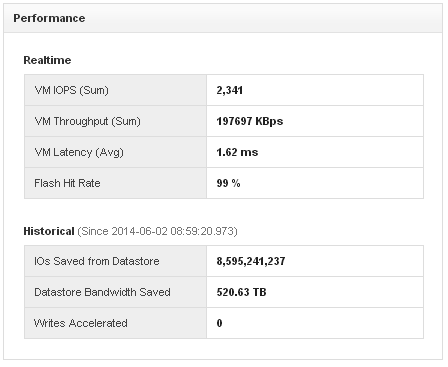This screenshot has width=448, height=367.
Task: Select the 197697 KBps throughput value
Action: click(250, 121)
